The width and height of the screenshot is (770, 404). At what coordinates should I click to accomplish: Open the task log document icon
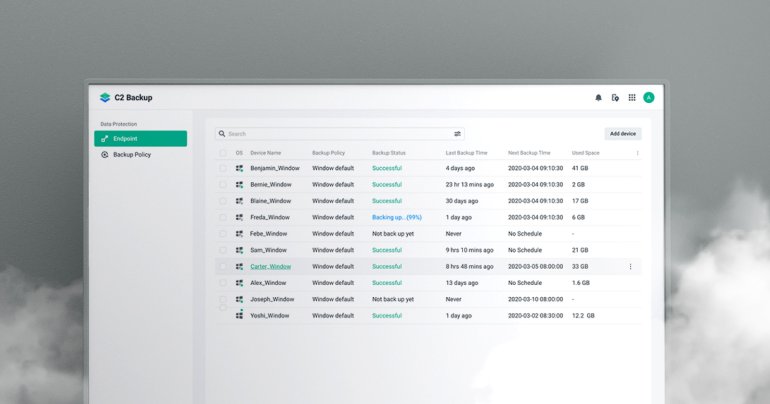[615, 98]
